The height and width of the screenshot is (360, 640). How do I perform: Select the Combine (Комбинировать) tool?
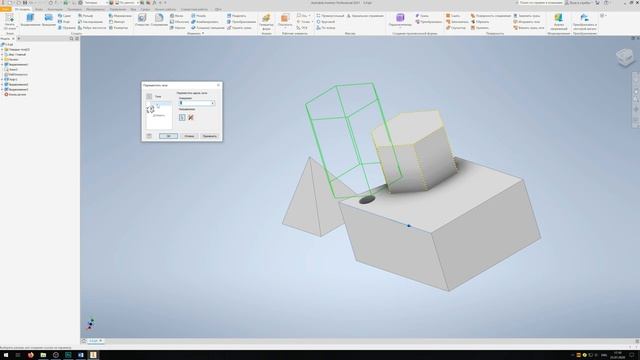(205, 22)
